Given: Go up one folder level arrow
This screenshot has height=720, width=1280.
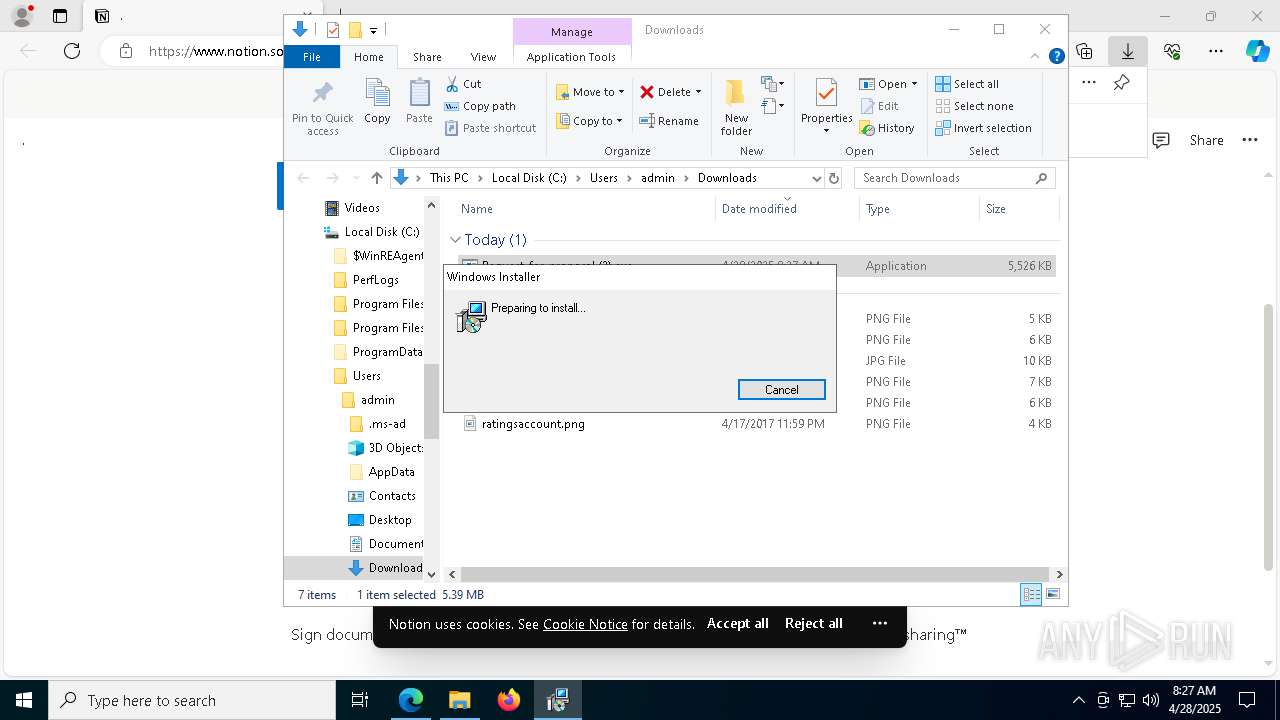Looking at the screenshot, I should (x=376, y=178).
